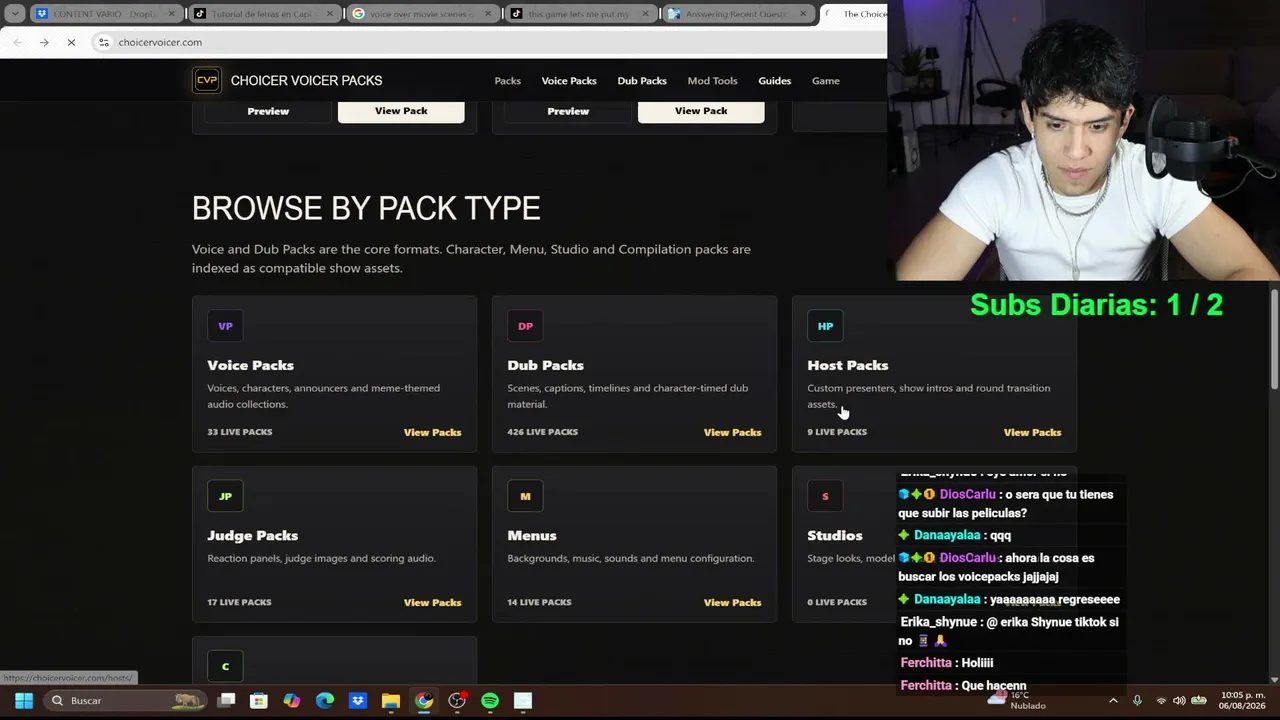The image size is (1280, 720).
Task: Expand the browser tab search dropdown
Action: pyautogui.click(x=15, y=14)
